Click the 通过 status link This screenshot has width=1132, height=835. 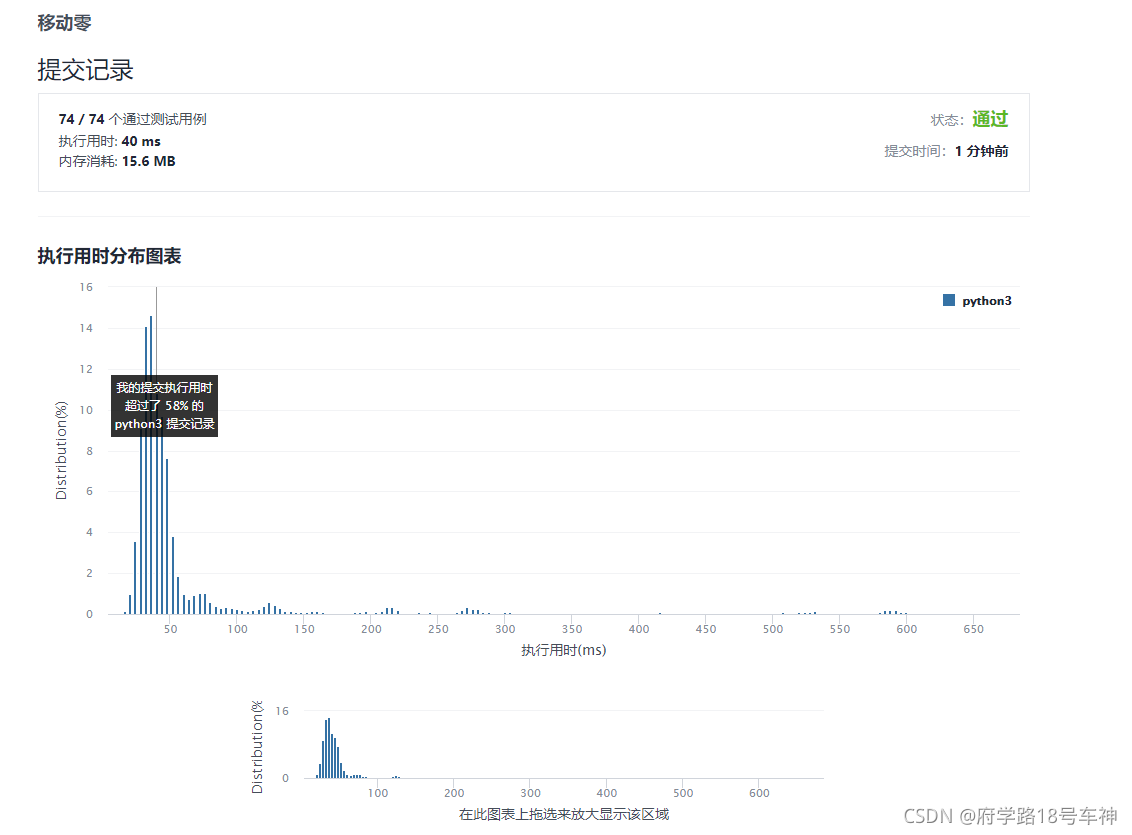(990, 119)
